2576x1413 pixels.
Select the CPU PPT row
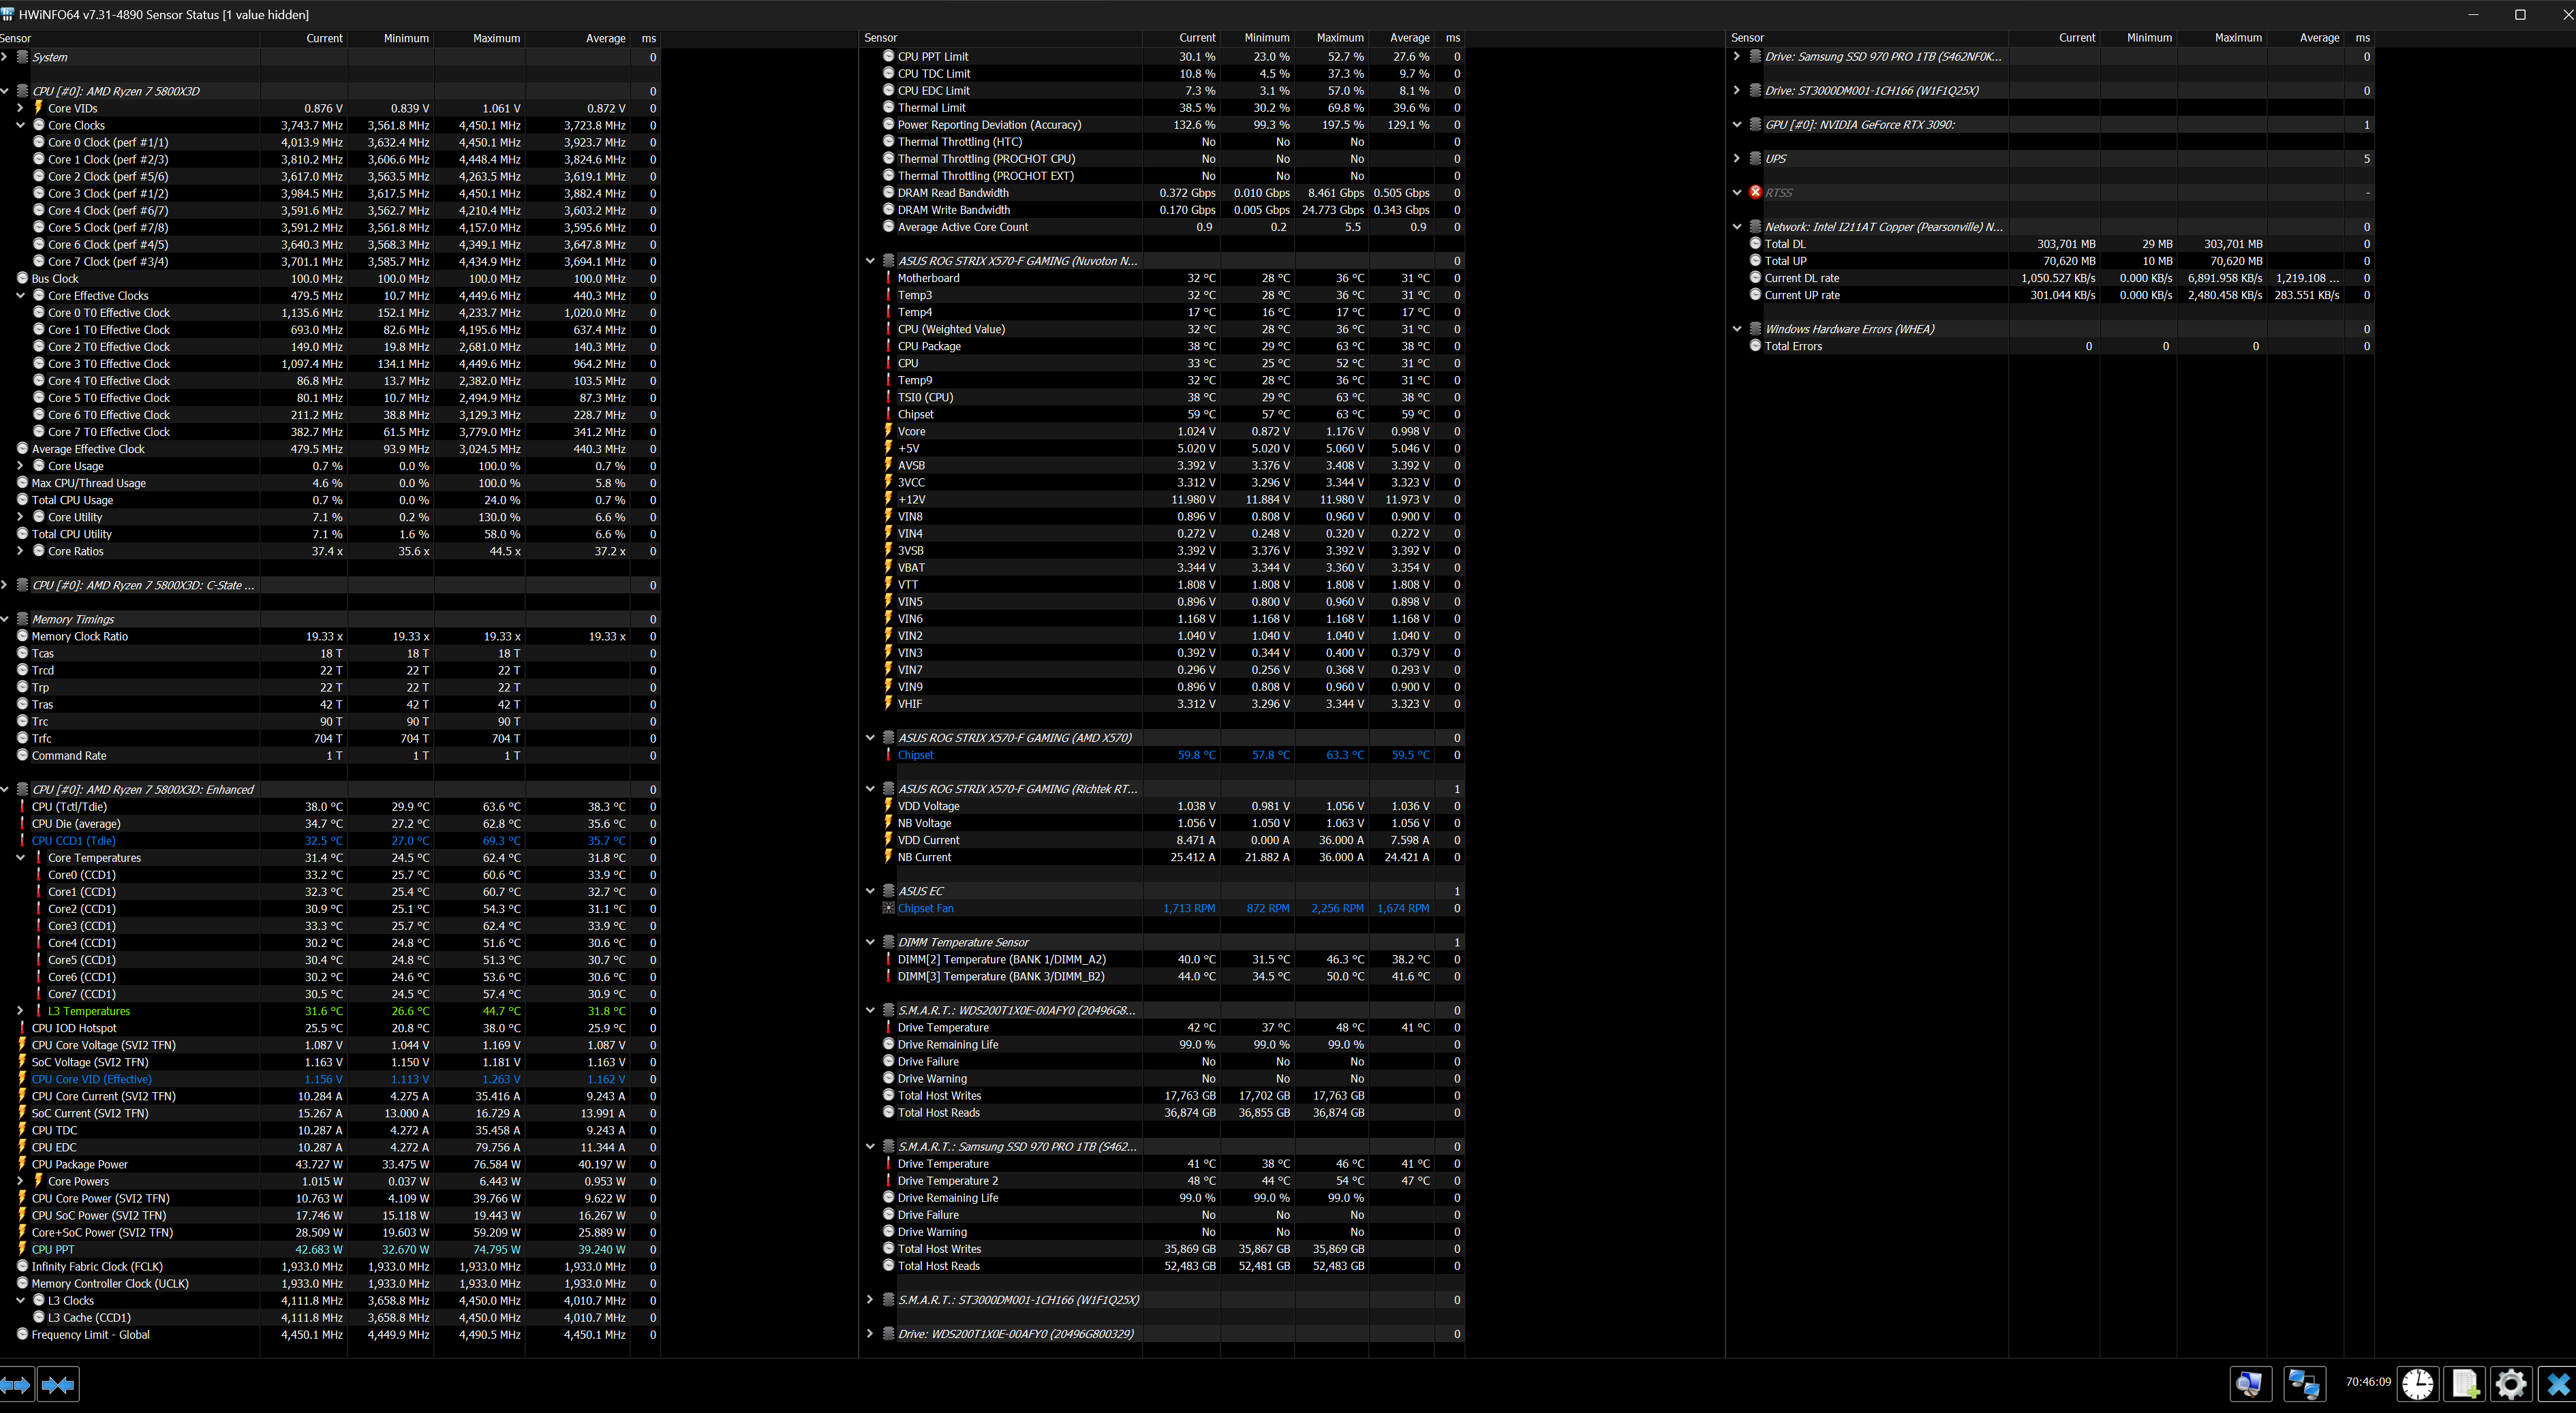click(x=329, y=1249)
